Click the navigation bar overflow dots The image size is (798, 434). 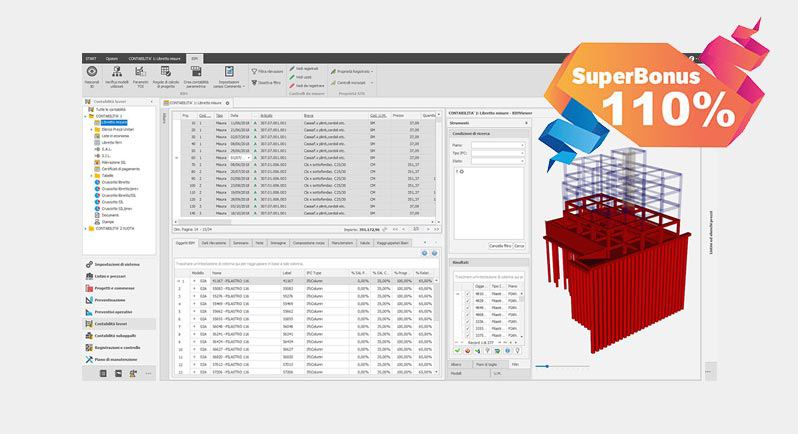149,373
